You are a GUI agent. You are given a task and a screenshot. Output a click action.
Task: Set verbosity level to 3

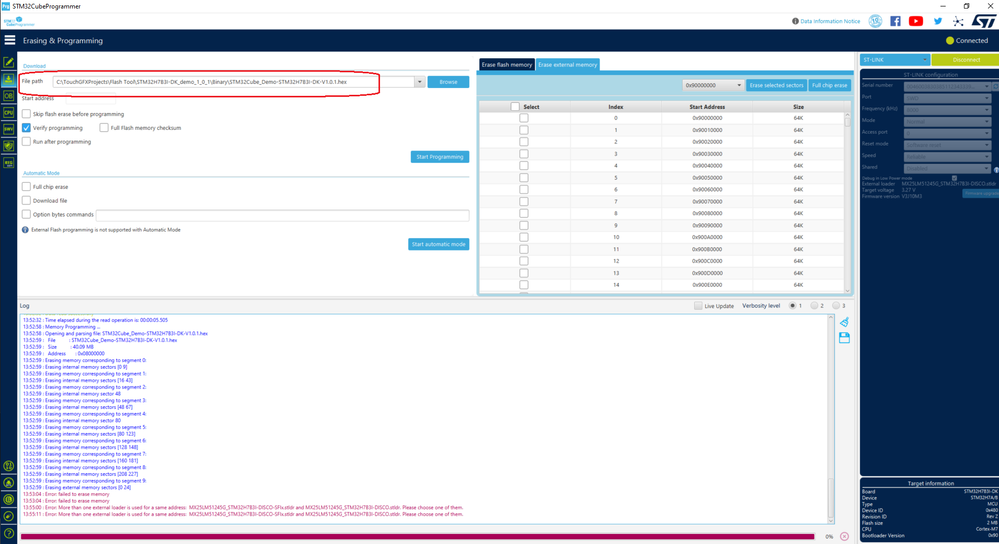click(x=836, y=306)
